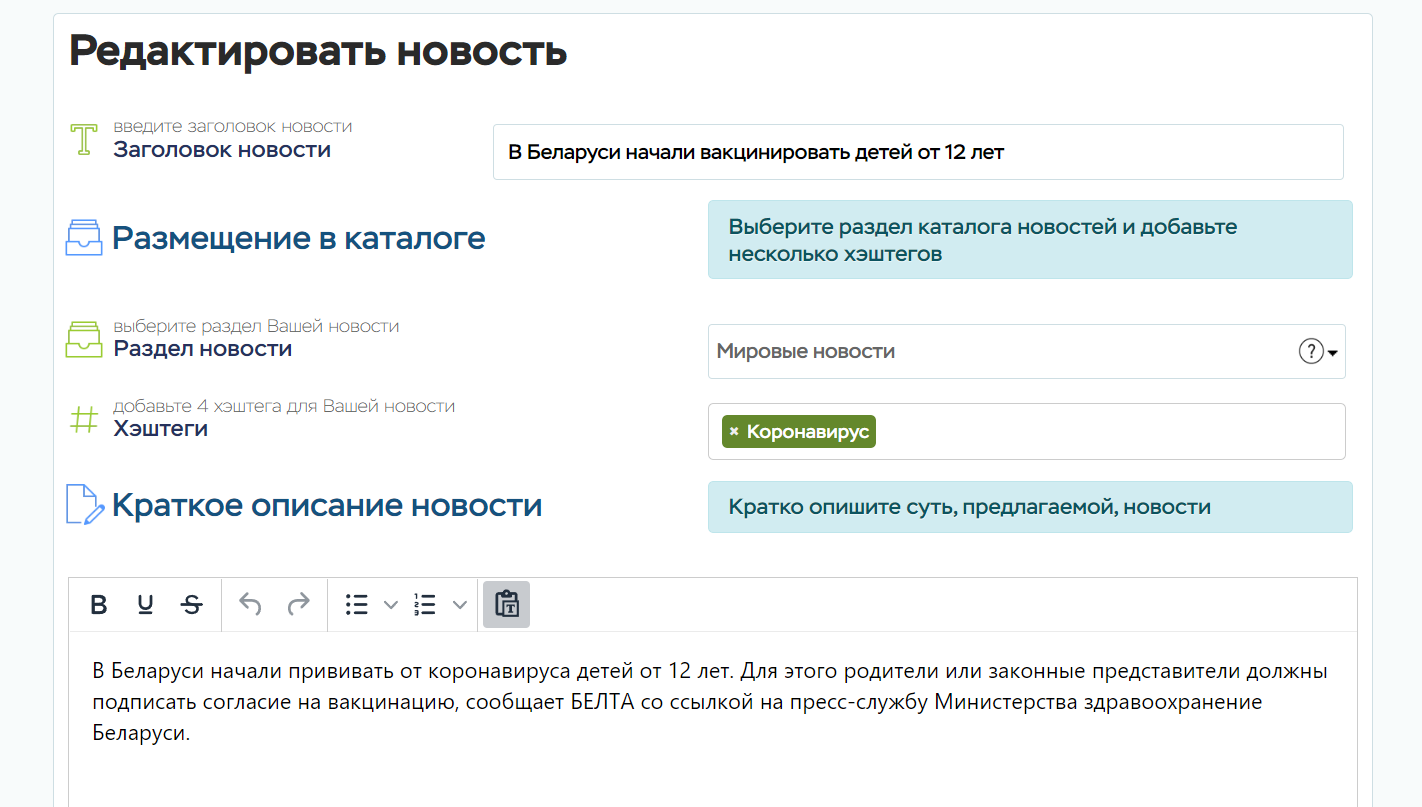Toggle Underline formatting in editor toolbar
This screenshot has width=1422, height=807.
145,605
